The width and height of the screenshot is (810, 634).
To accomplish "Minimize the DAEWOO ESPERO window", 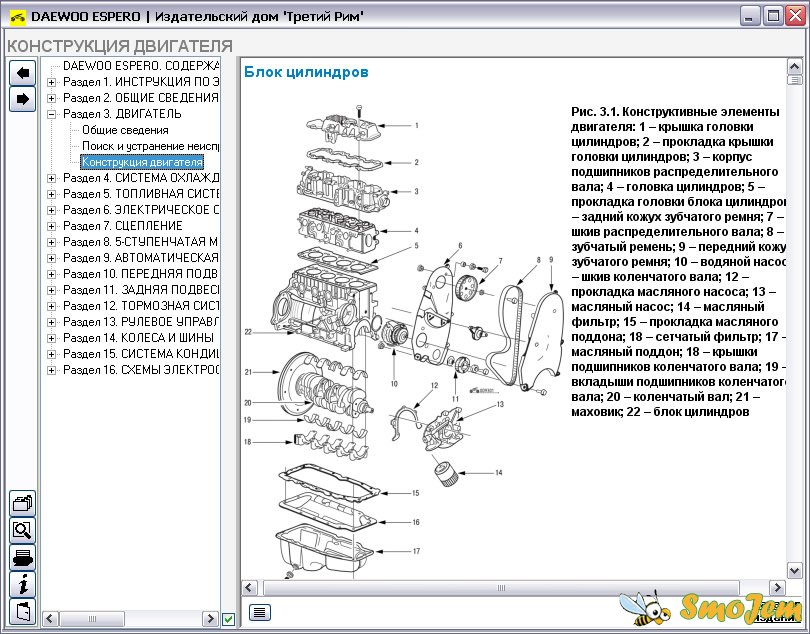I will (x=750, y=16).
